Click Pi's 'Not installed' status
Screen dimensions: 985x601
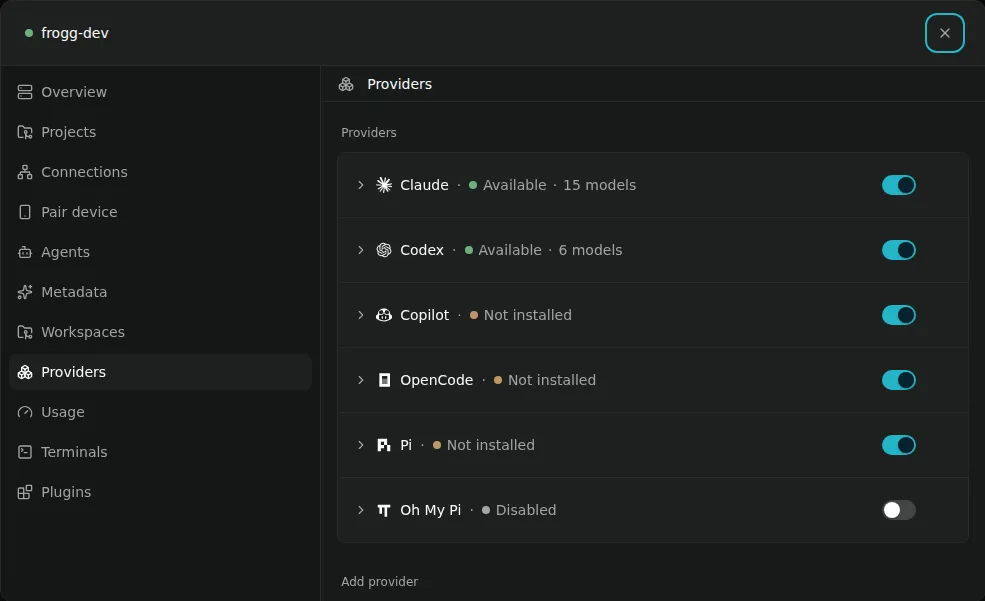[x=491, y=445]
